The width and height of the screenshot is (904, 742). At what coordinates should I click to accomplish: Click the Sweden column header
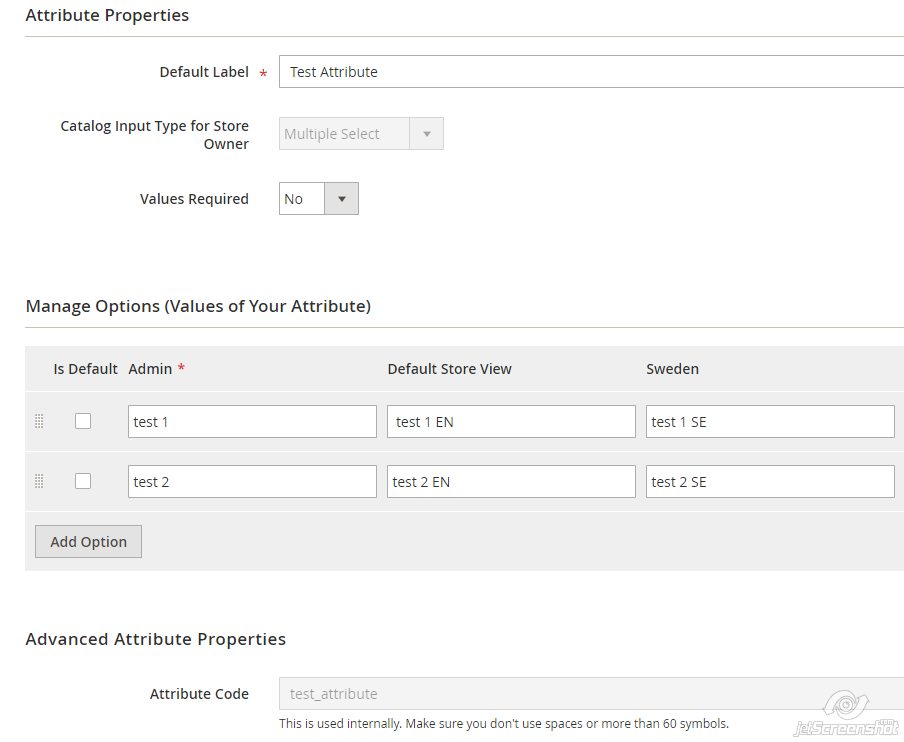pyautogui.click(x=672, y=368)
